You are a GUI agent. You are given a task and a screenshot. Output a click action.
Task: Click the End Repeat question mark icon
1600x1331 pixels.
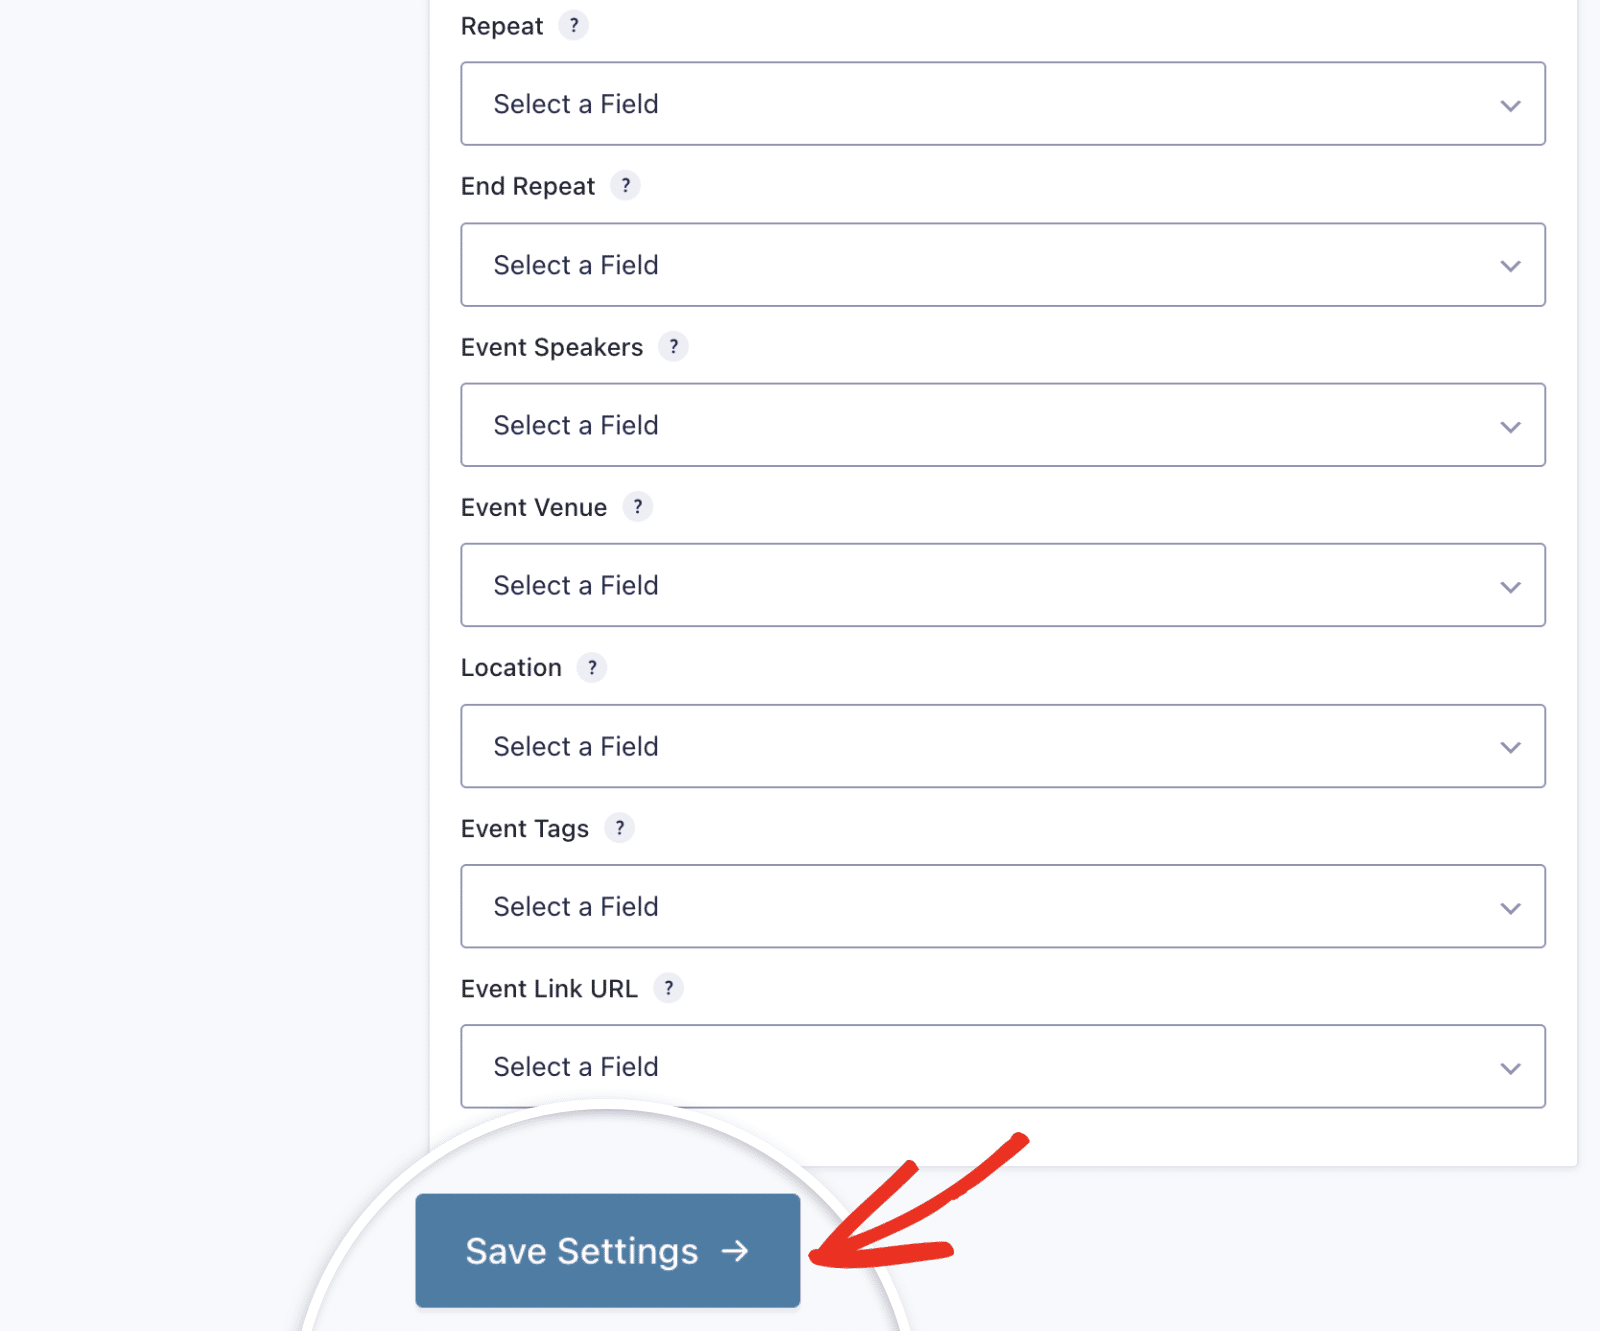(x=625, y=185)
